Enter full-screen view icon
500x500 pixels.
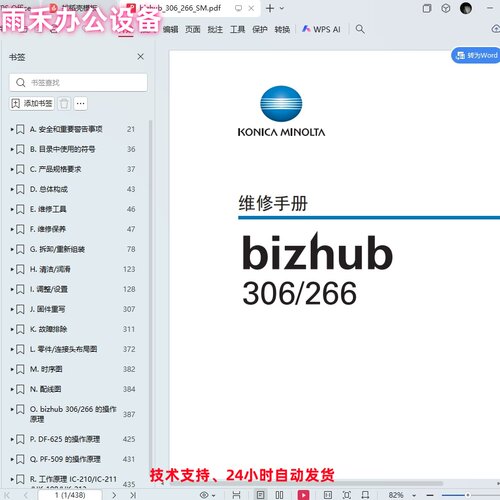tap(347, 495)
